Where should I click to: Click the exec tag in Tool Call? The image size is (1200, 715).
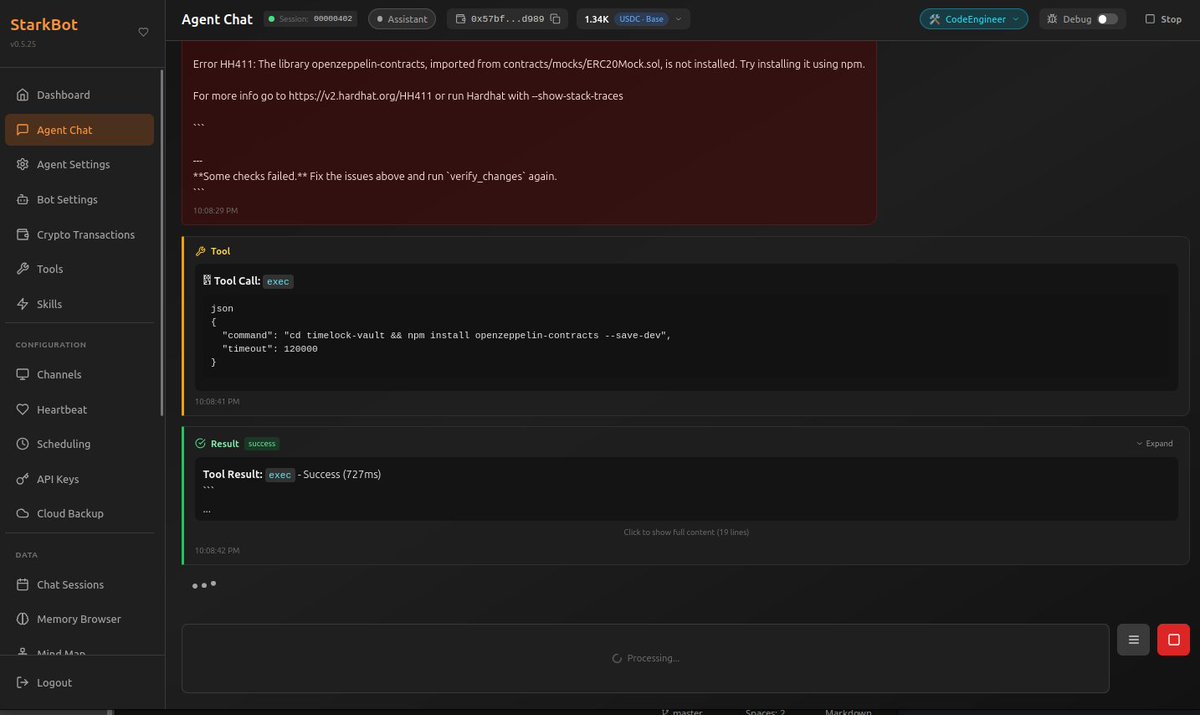click(x=278, y=282)
